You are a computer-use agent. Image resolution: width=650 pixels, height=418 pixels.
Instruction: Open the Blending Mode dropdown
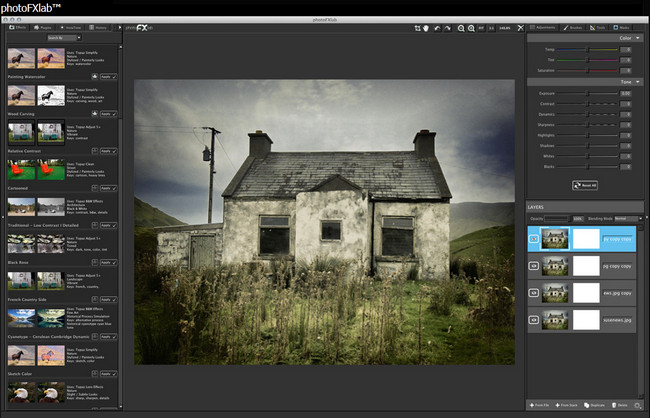click(x=624, y=217)
